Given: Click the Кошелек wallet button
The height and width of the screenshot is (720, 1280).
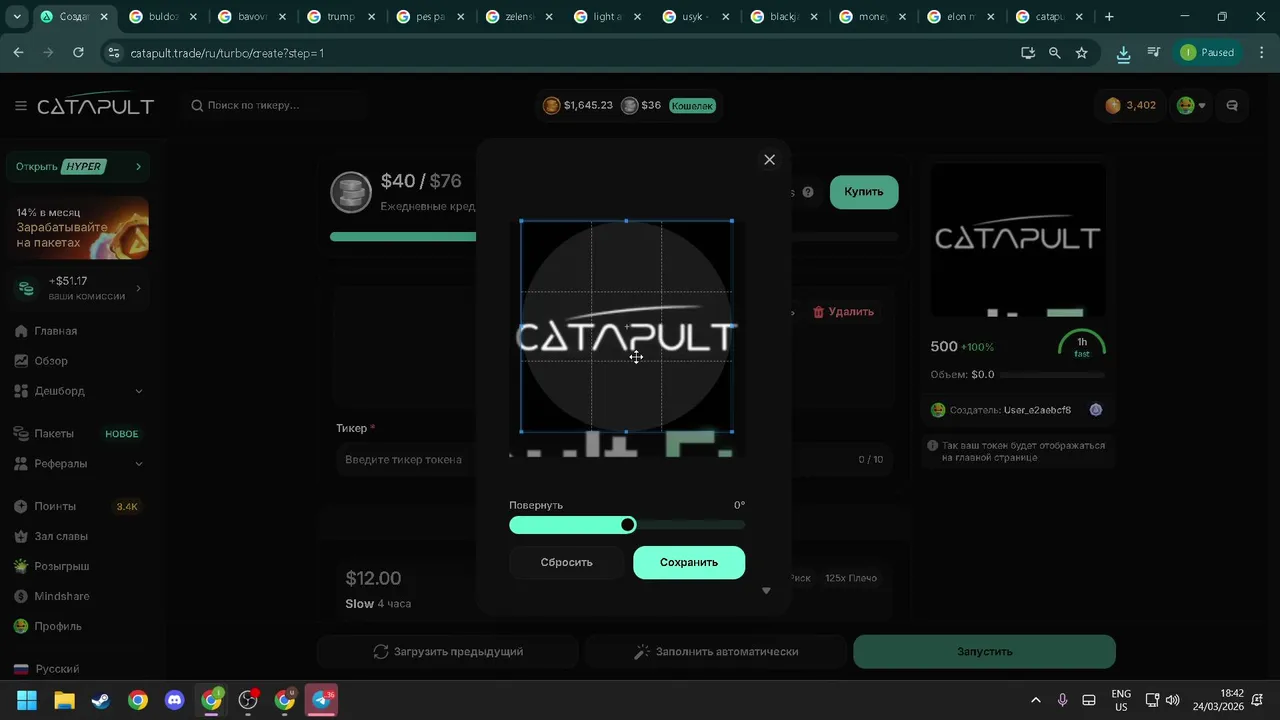Looking at the screenshot, I should (x=692, y=105).
